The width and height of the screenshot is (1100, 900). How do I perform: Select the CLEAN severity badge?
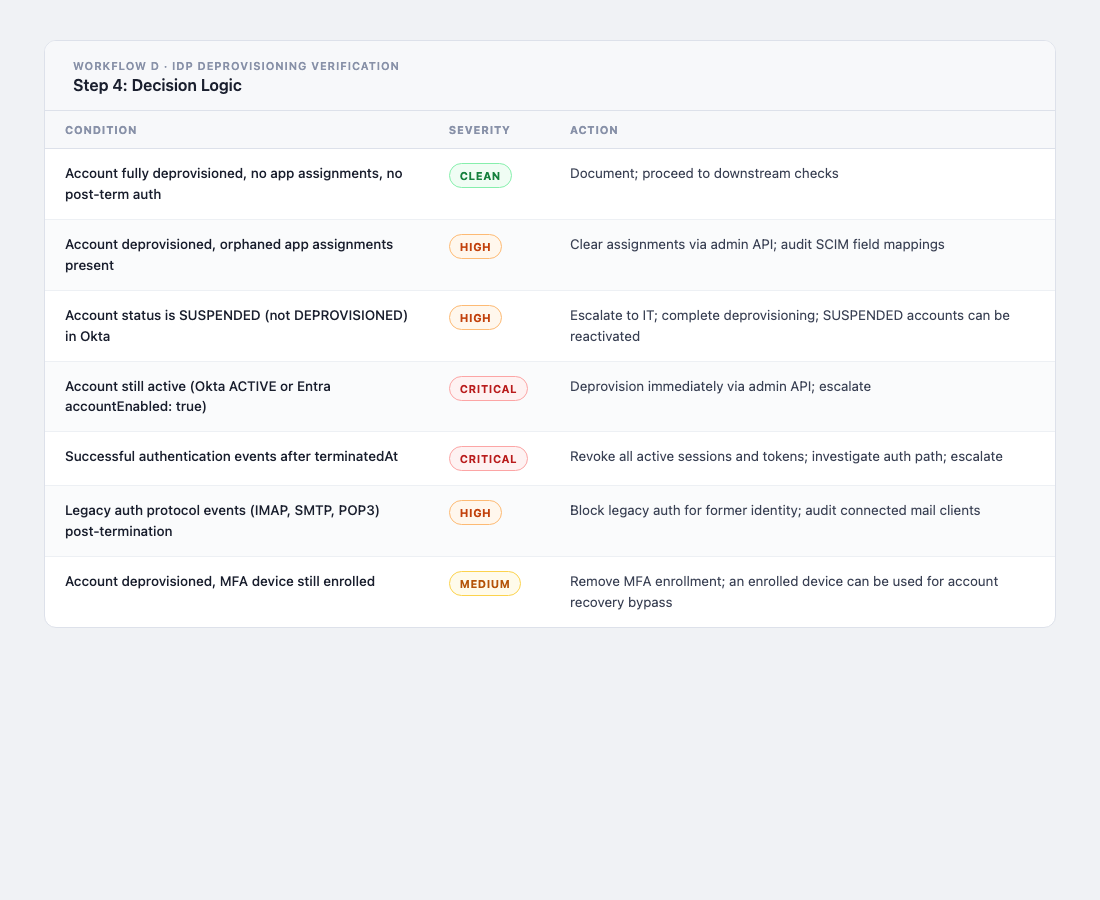pos(480,176)
